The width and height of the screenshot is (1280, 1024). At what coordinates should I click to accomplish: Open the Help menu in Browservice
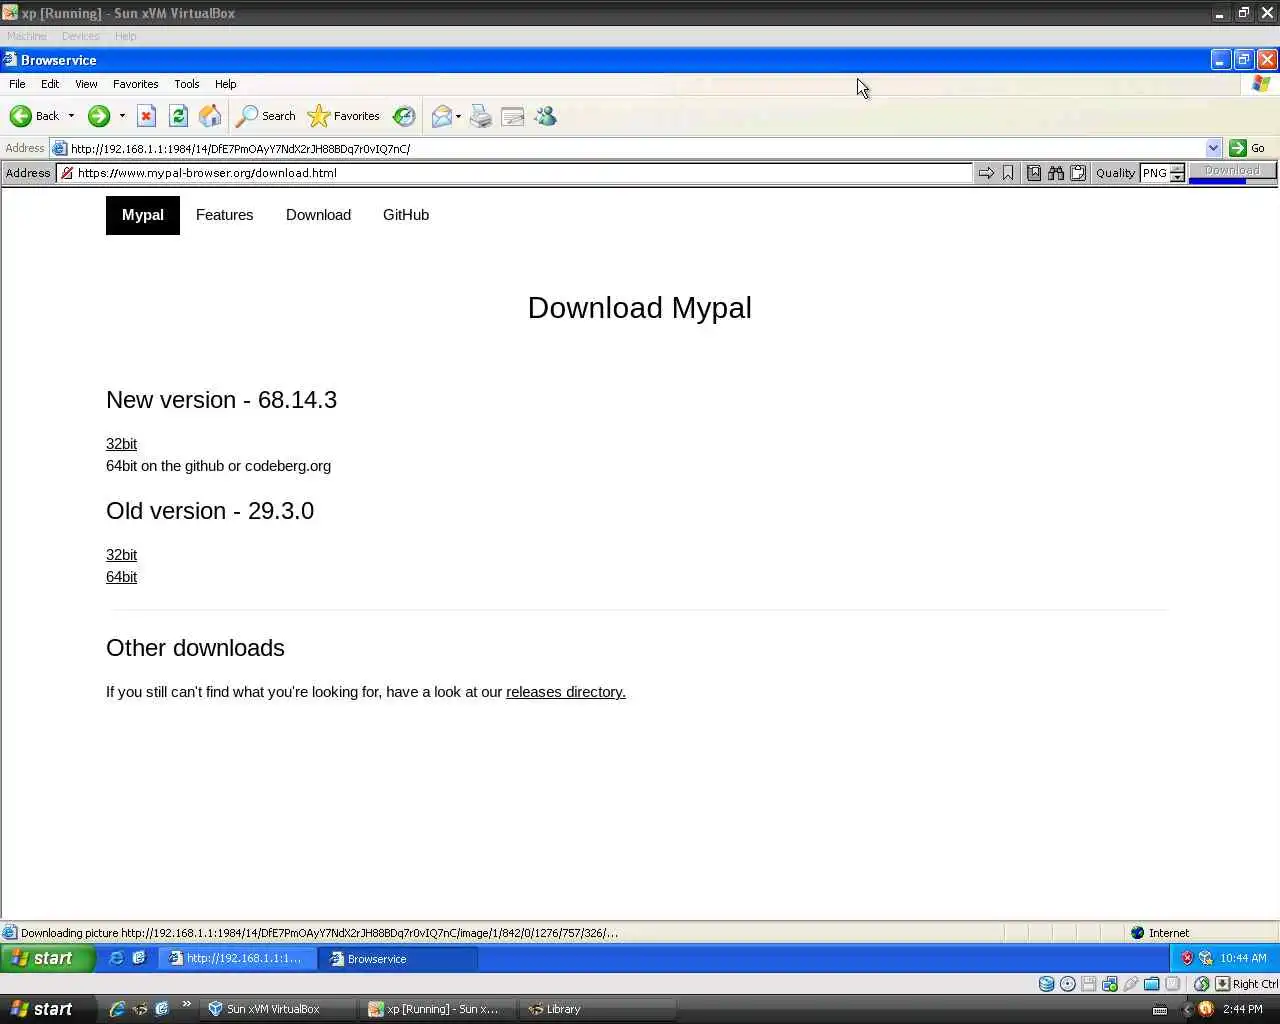[x=226, y=84]
